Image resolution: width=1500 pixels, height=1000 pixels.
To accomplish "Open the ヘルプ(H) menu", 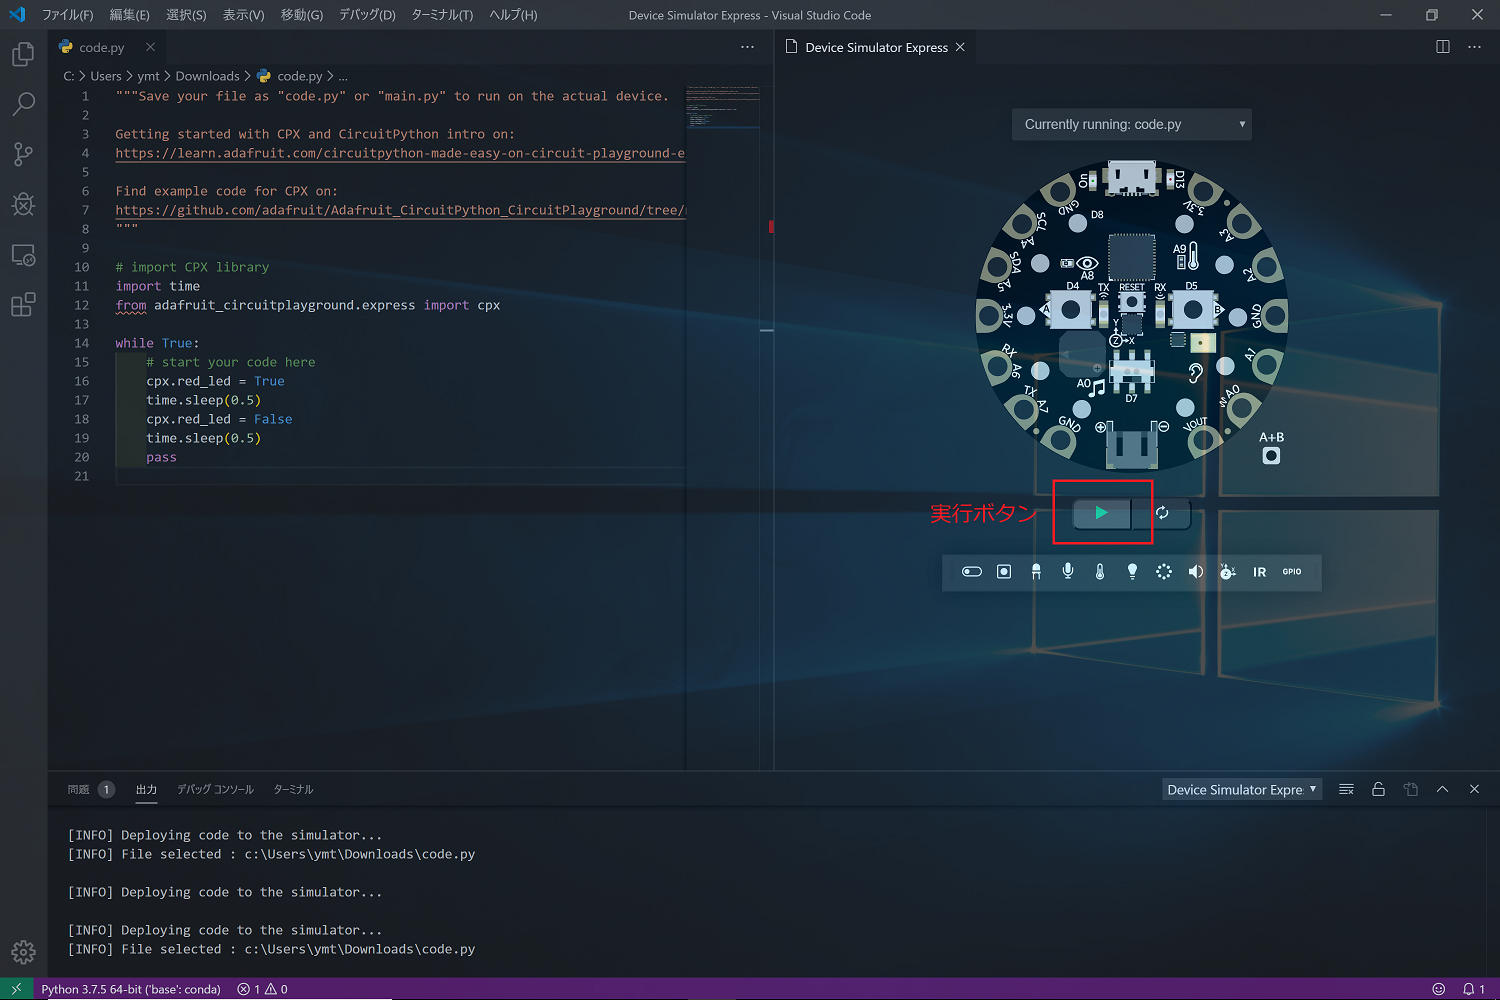I will [x=513, y=15].
